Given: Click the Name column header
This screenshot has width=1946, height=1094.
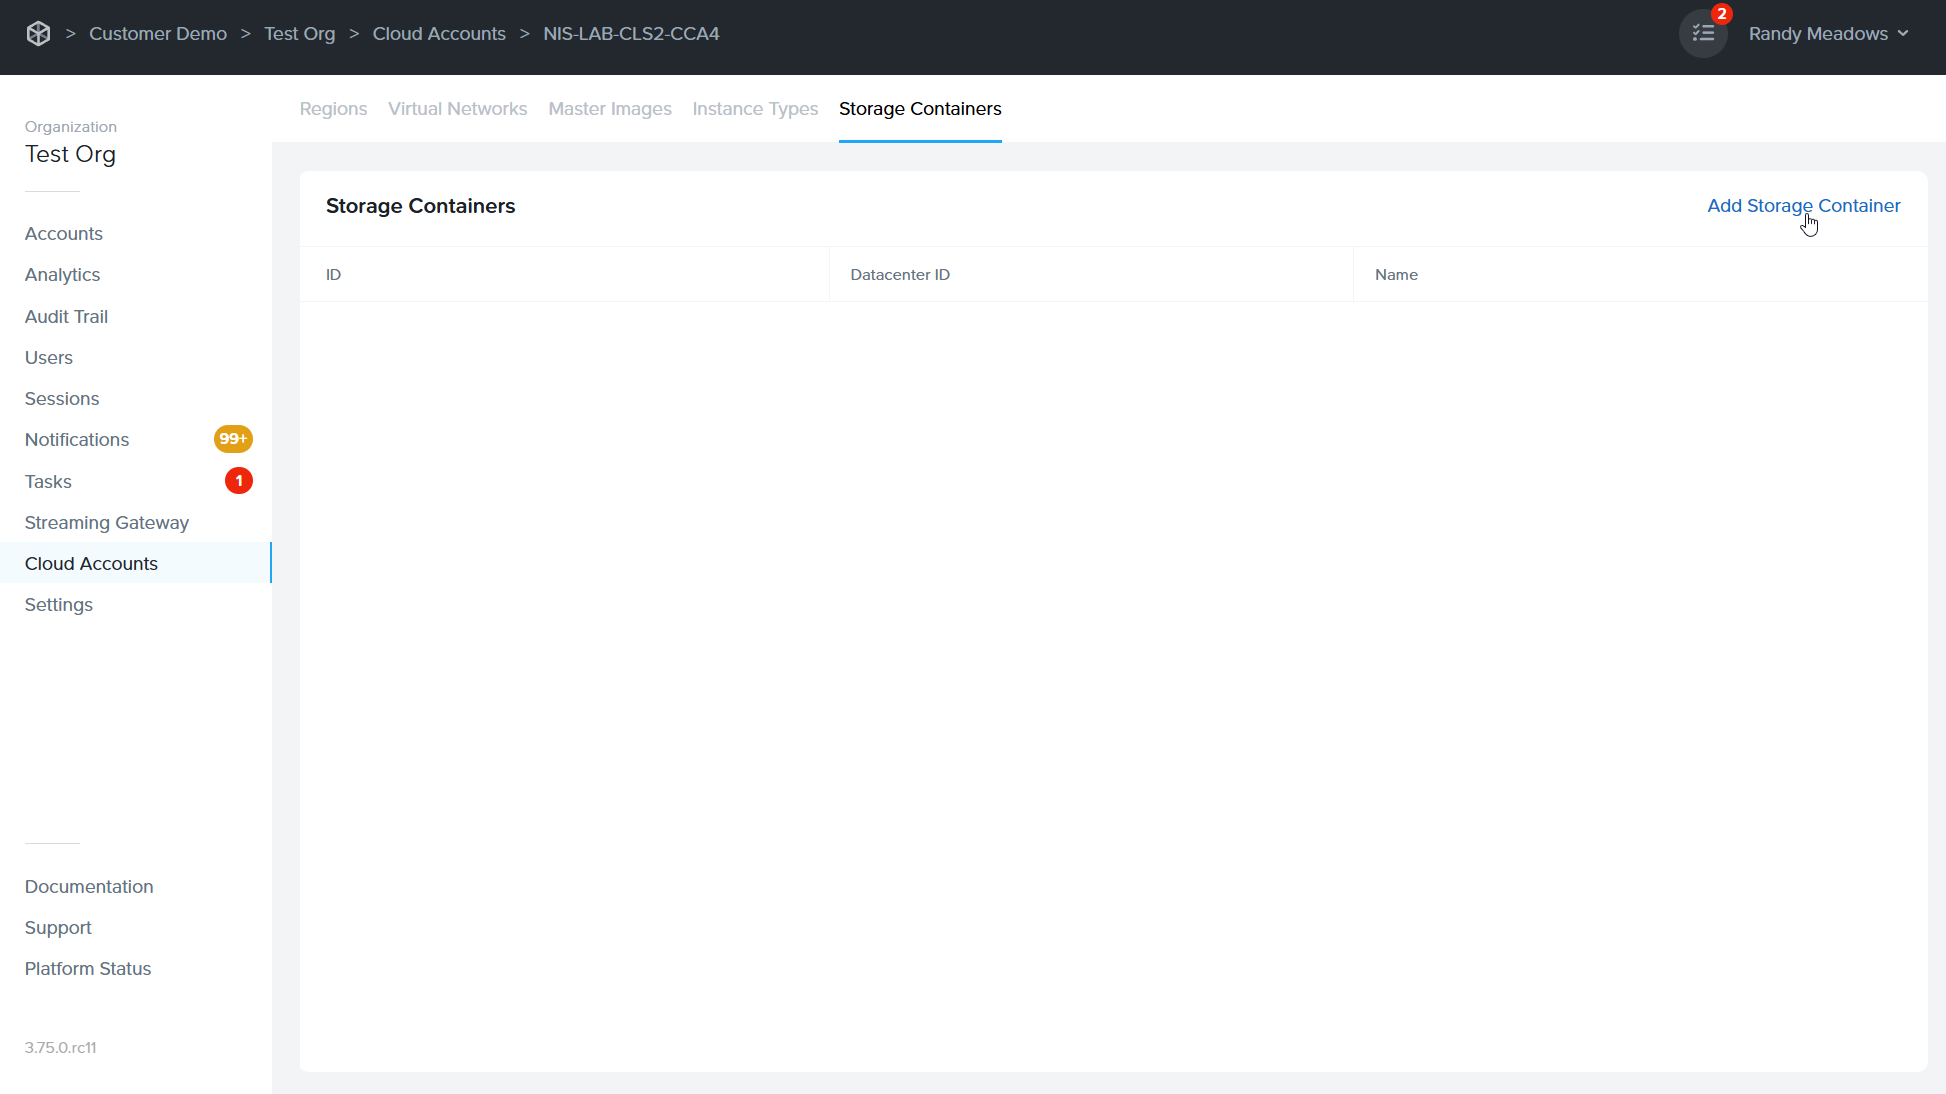Looking at the screenshot, I should [x=1396, y=274].
